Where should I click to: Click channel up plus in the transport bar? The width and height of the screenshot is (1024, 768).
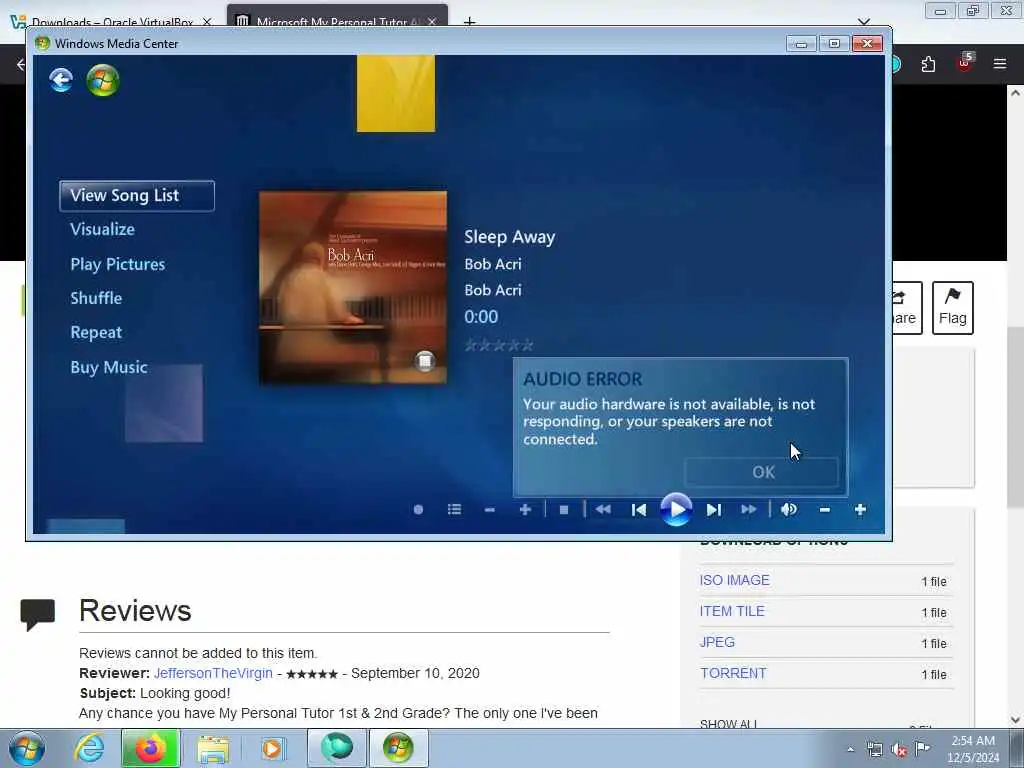pyautogui.click(x=525, y=509)
